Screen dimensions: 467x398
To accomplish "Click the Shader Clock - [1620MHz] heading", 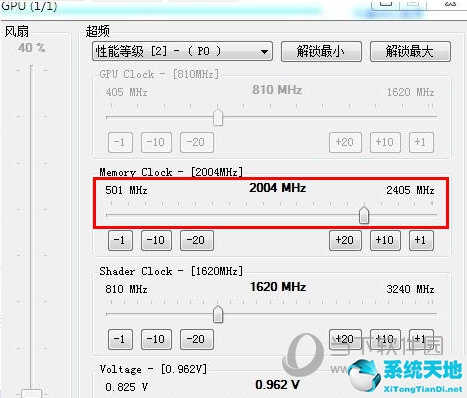I will pyautogui.click(x=171, y=271).
